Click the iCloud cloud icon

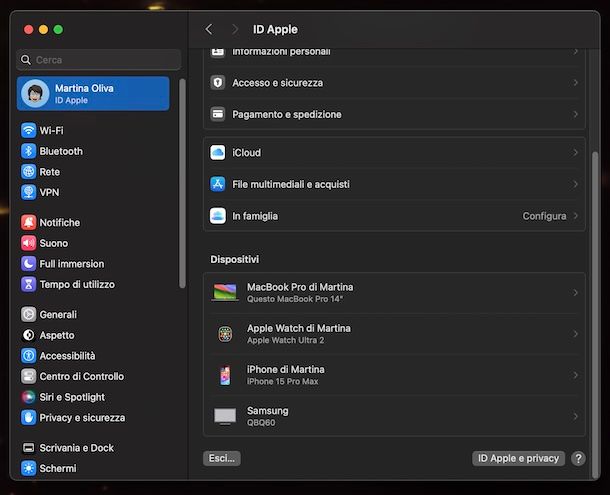coord(217,153)
